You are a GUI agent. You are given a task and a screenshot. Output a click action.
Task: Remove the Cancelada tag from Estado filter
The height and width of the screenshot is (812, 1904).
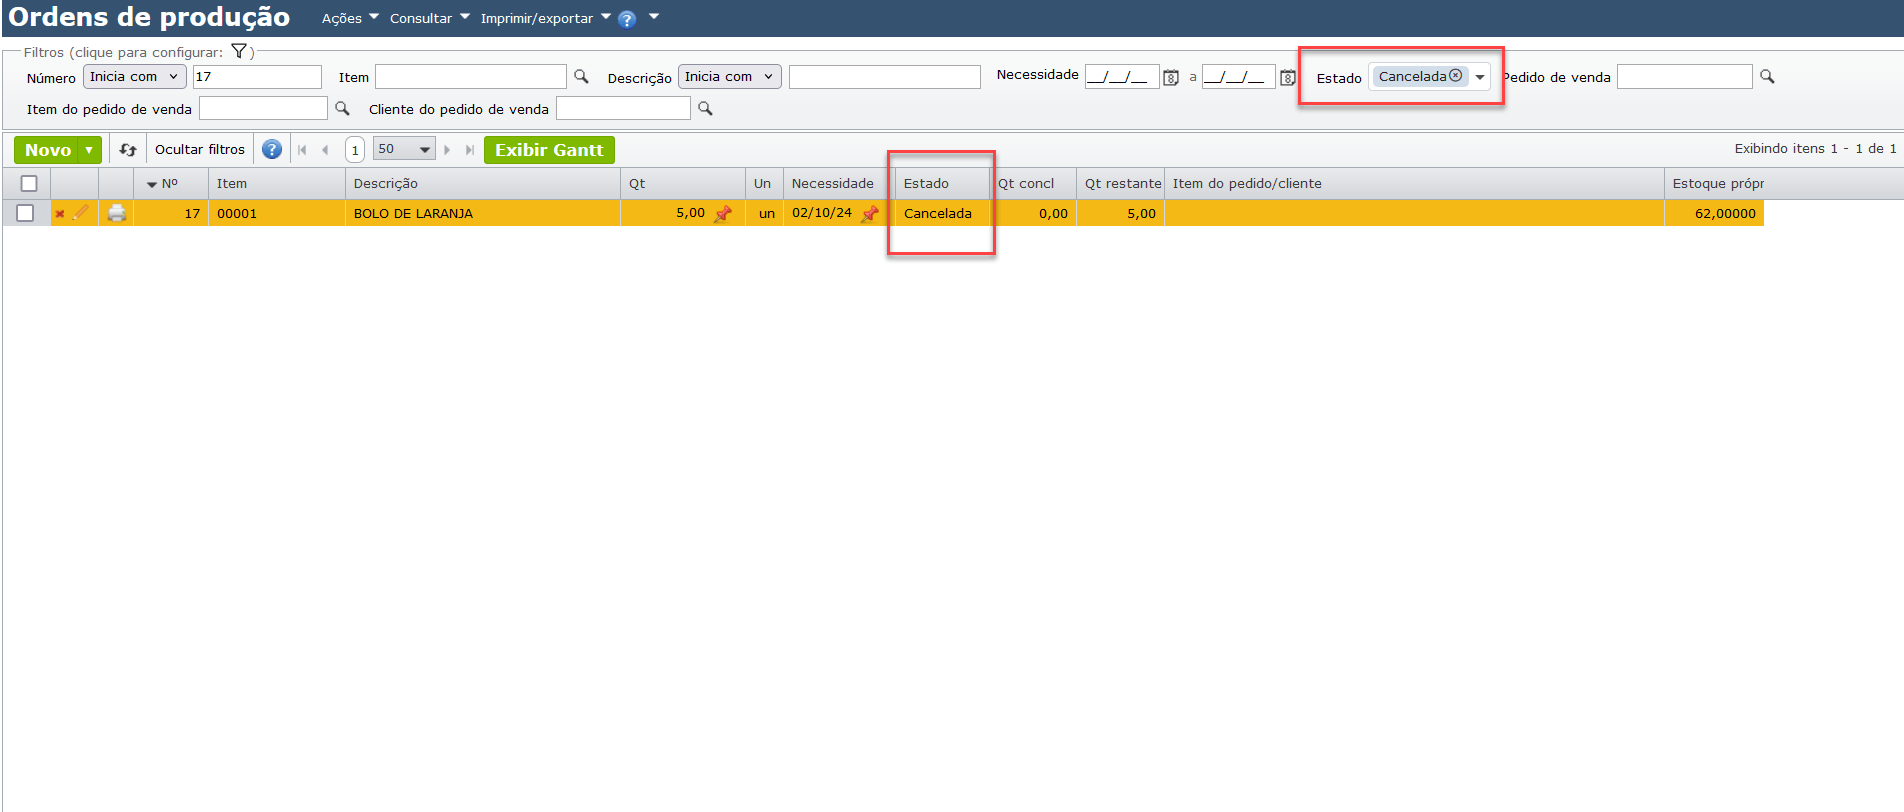click(1456, 76)
